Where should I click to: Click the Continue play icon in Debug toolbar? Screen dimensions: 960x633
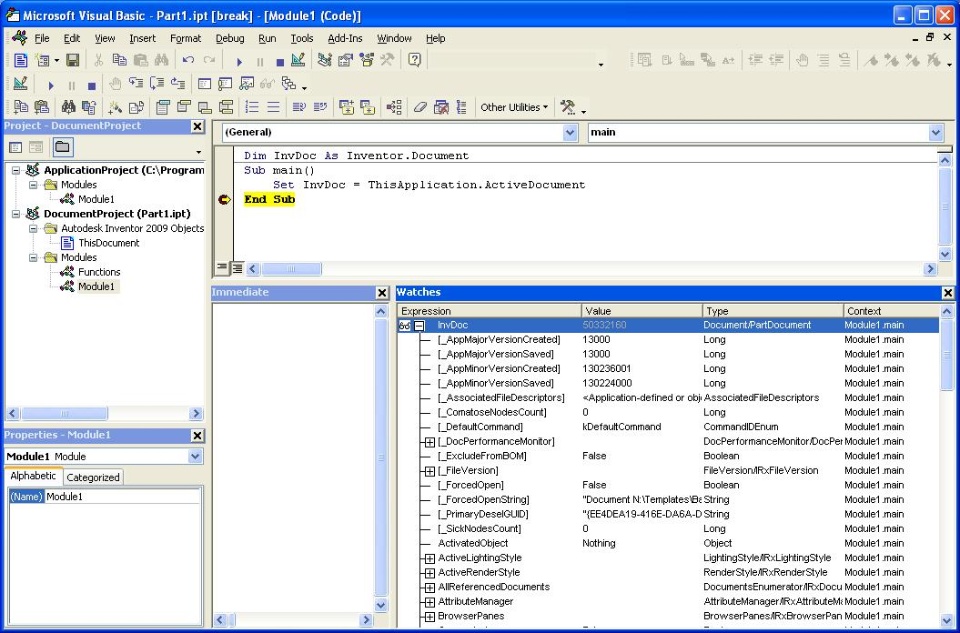click(51, 85)
